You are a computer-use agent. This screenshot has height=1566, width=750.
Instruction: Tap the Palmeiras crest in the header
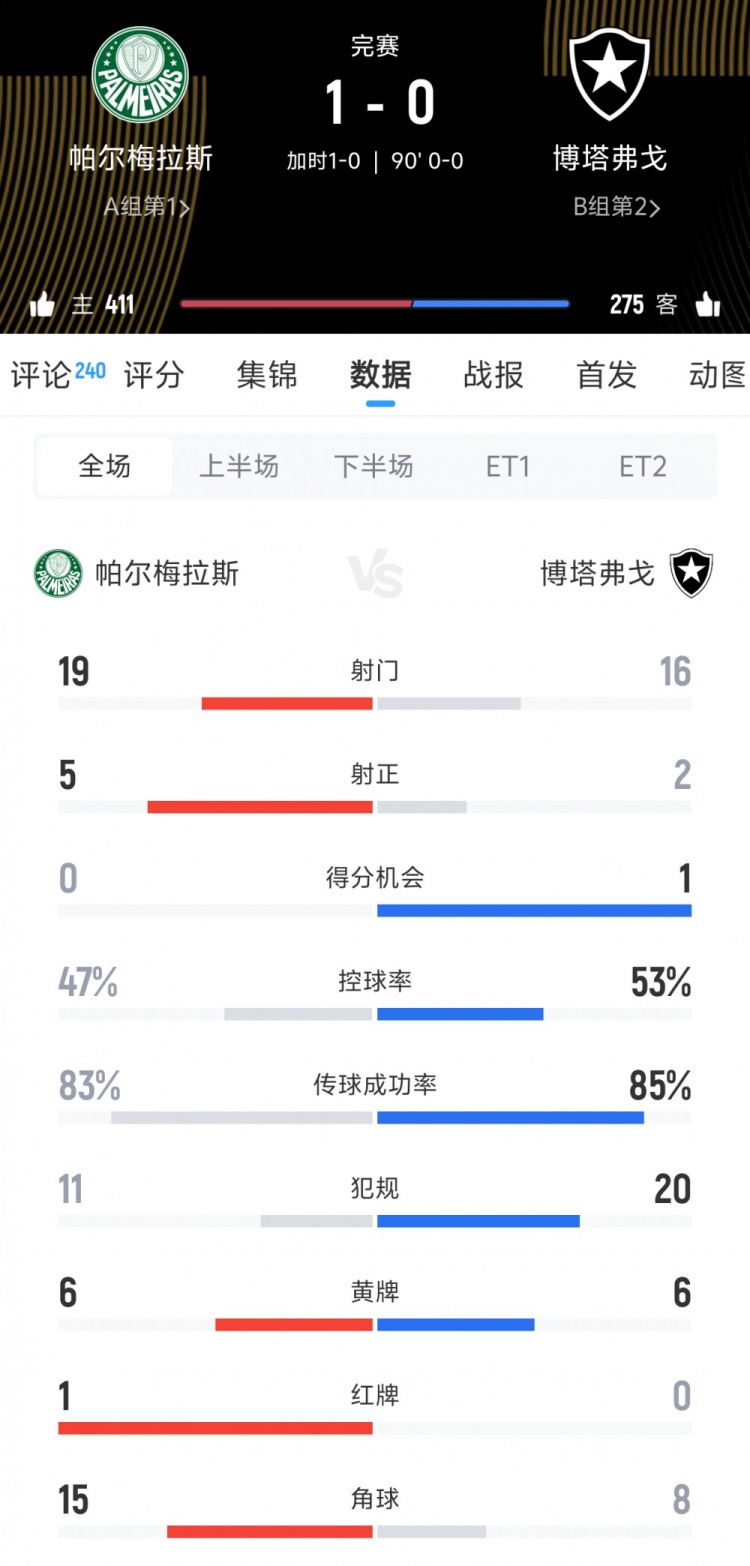click(x=140, y=75)
